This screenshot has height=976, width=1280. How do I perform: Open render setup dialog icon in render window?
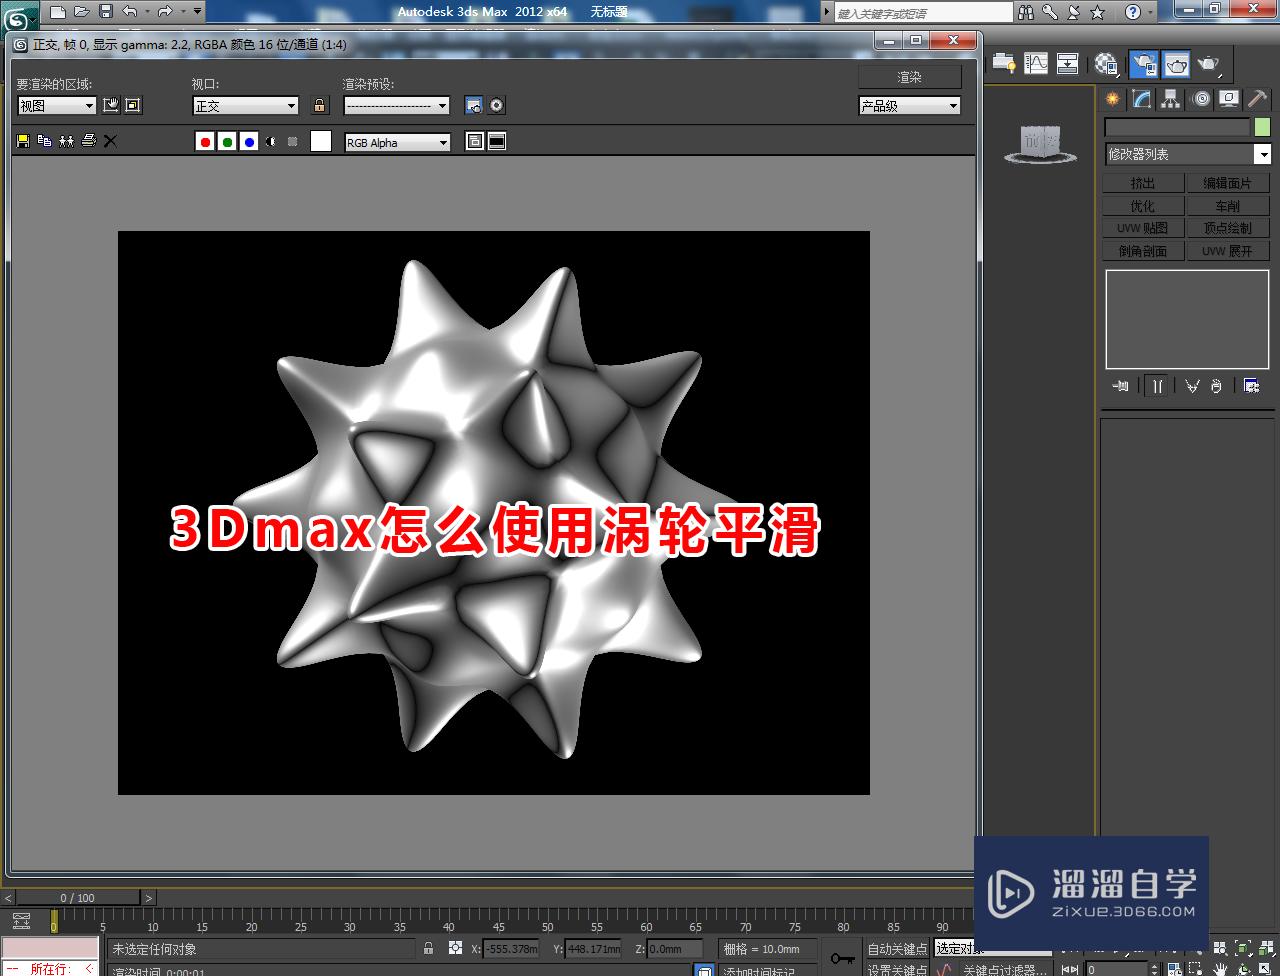pos(474,105)
